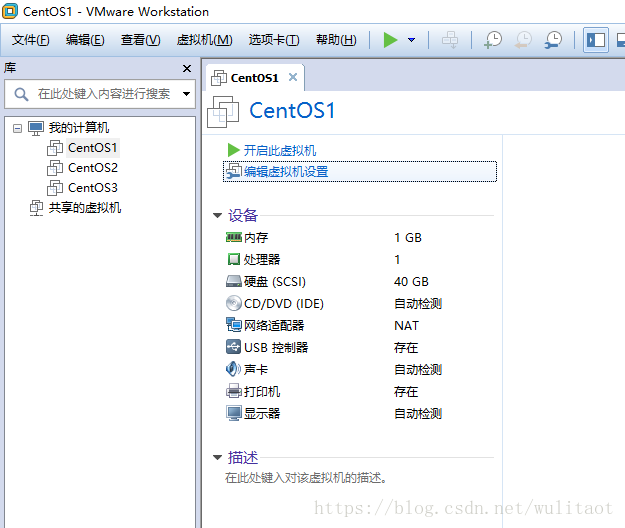The image size is (625, 528).
Task: Select the 处理器 device label
Action: pos(262,259)
